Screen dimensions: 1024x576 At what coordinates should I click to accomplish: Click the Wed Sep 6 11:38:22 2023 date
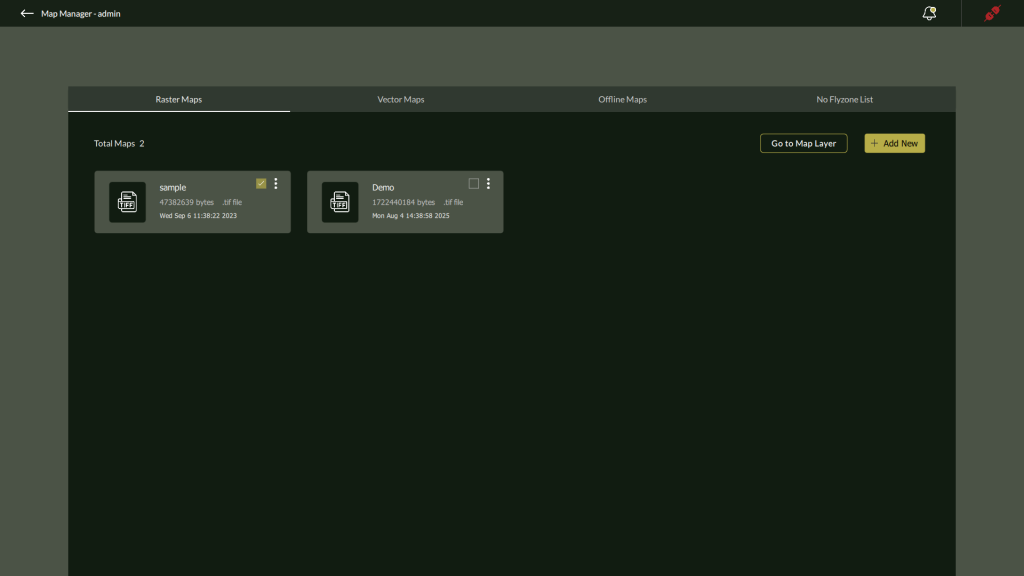pyautogui.click(x=198, y=216)
